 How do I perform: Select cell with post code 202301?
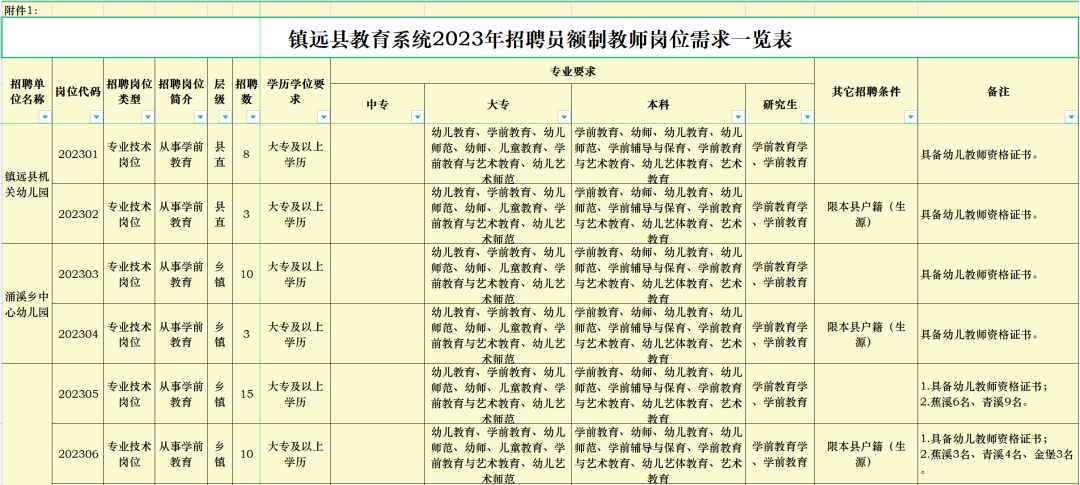point(79,154)
